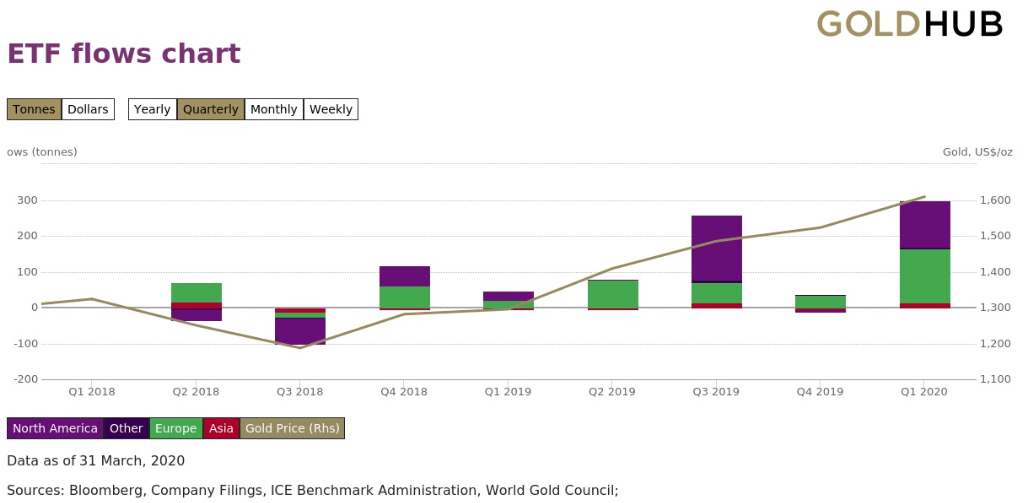Switch units to Tonnes

pyautogui.click(x=34, y=109)
